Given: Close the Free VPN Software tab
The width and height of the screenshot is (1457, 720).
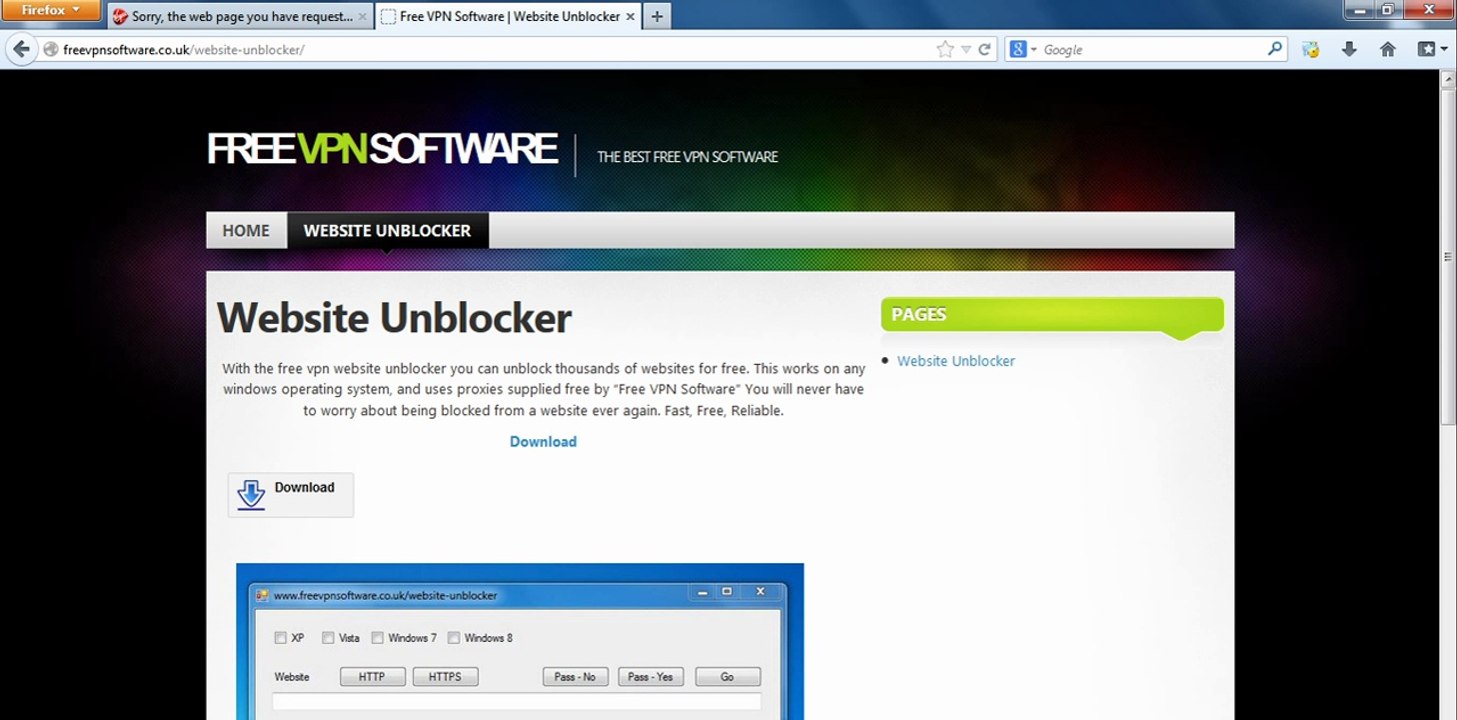Looking at the screenshot, I should click(x=630, y=17).
